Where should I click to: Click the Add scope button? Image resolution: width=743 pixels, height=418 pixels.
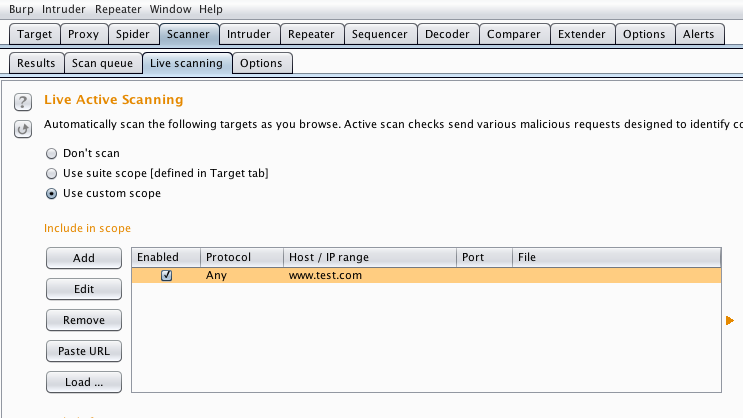click(x=84, y=258)
